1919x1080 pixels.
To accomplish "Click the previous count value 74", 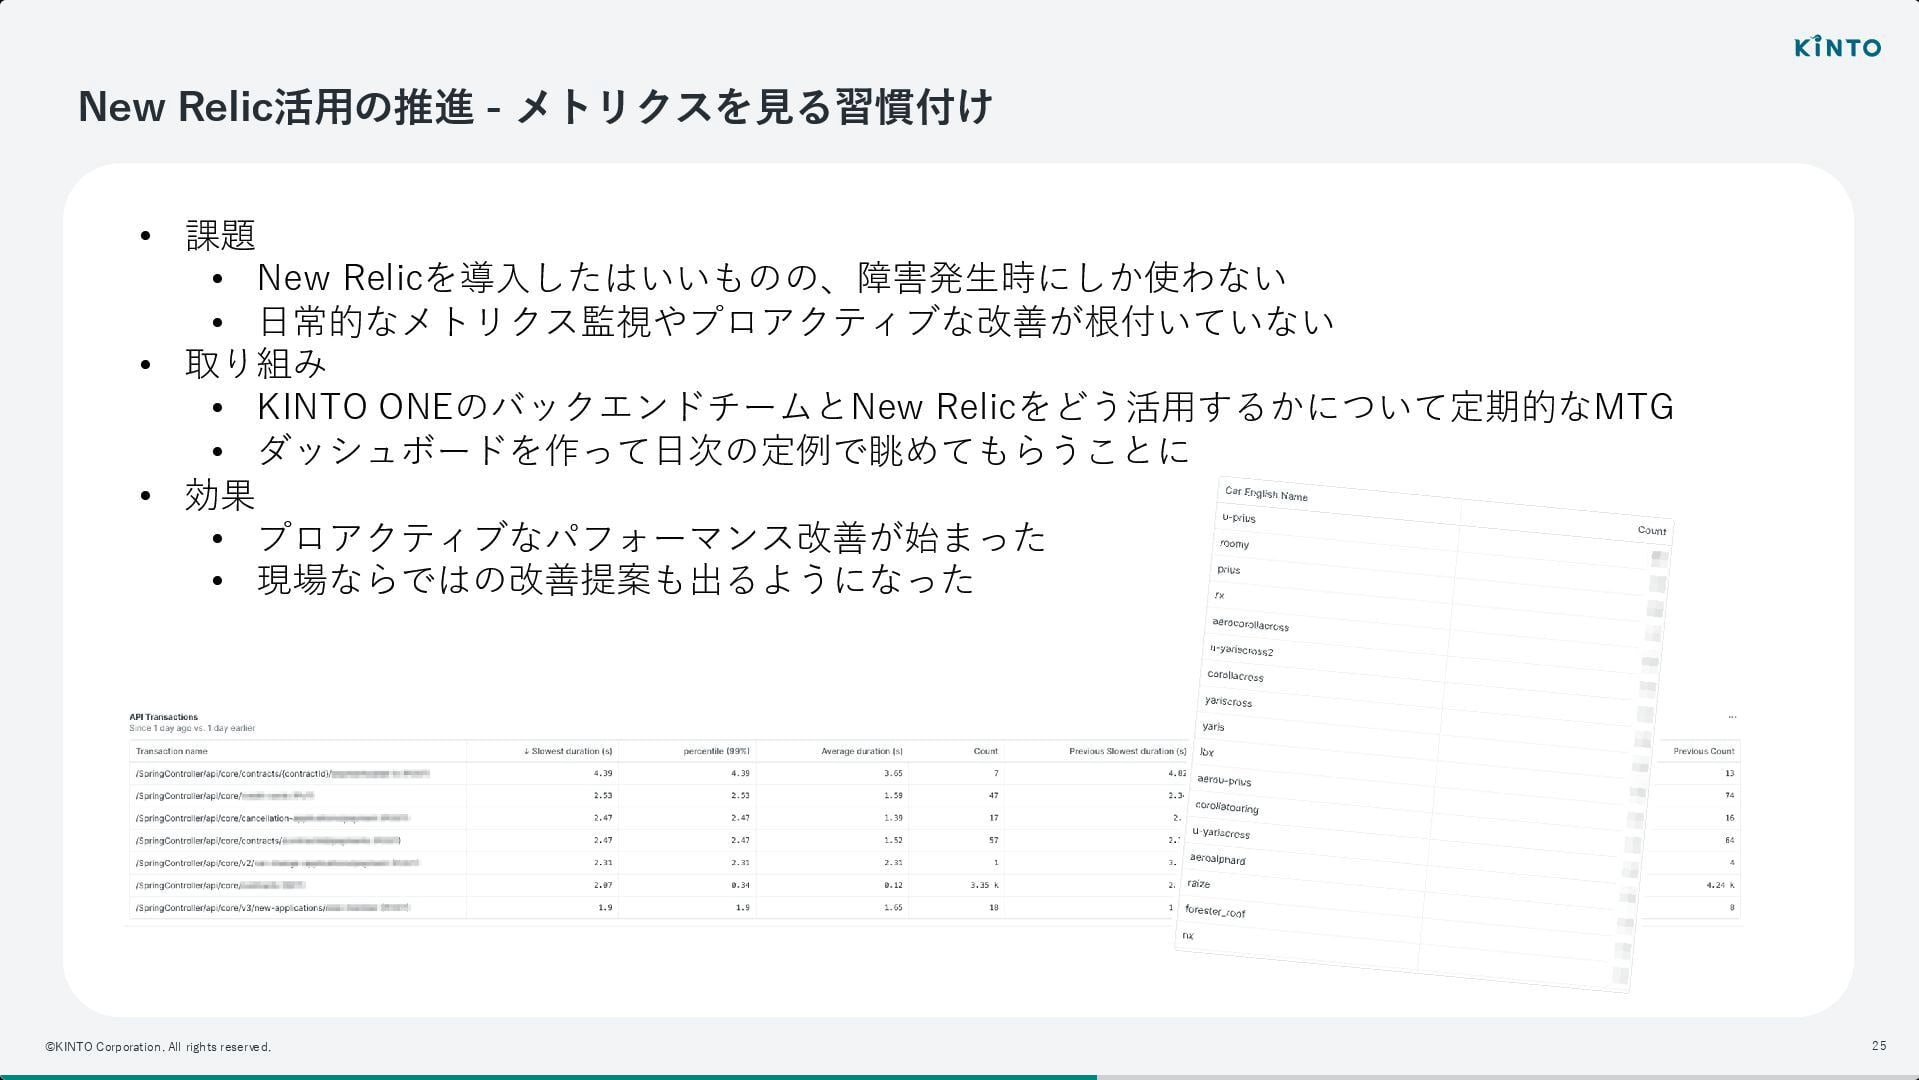I will [1729, 796].
